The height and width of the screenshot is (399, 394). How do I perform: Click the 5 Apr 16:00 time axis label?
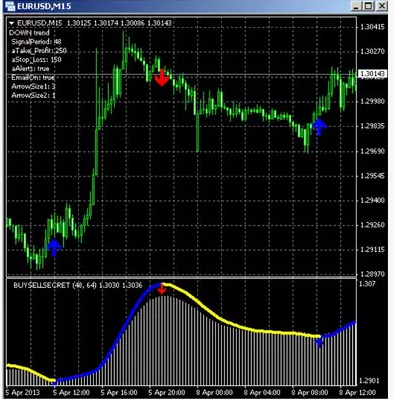coord(119,392)
